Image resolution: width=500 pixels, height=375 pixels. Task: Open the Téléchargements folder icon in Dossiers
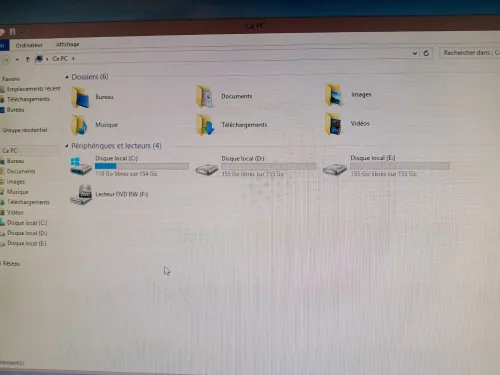pos(205,124)
